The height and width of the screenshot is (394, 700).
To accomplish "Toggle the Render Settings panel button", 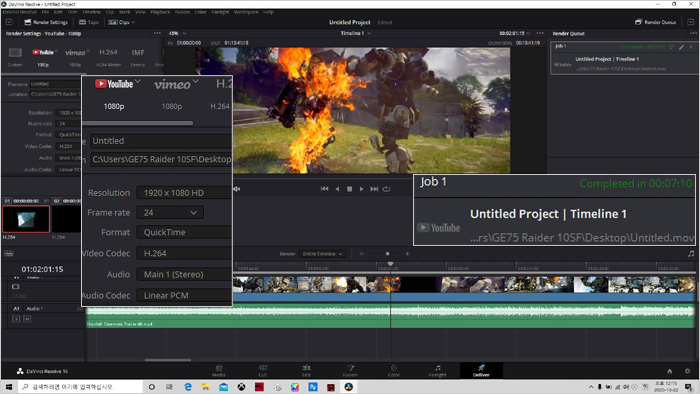I will tap(46, 22).
